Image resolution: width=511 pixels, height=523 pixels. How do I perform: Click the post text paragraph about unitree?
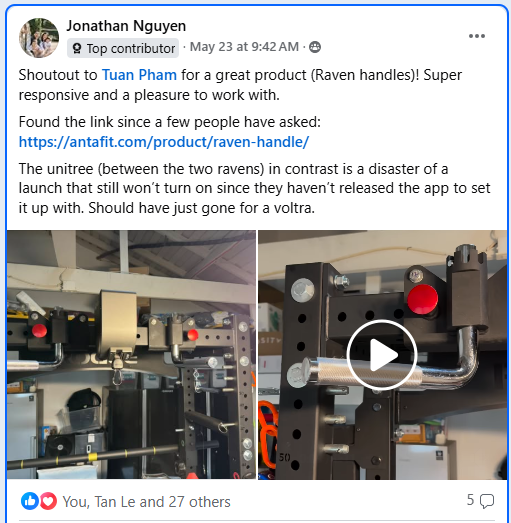pyautogui.click(x=254, y=188)
